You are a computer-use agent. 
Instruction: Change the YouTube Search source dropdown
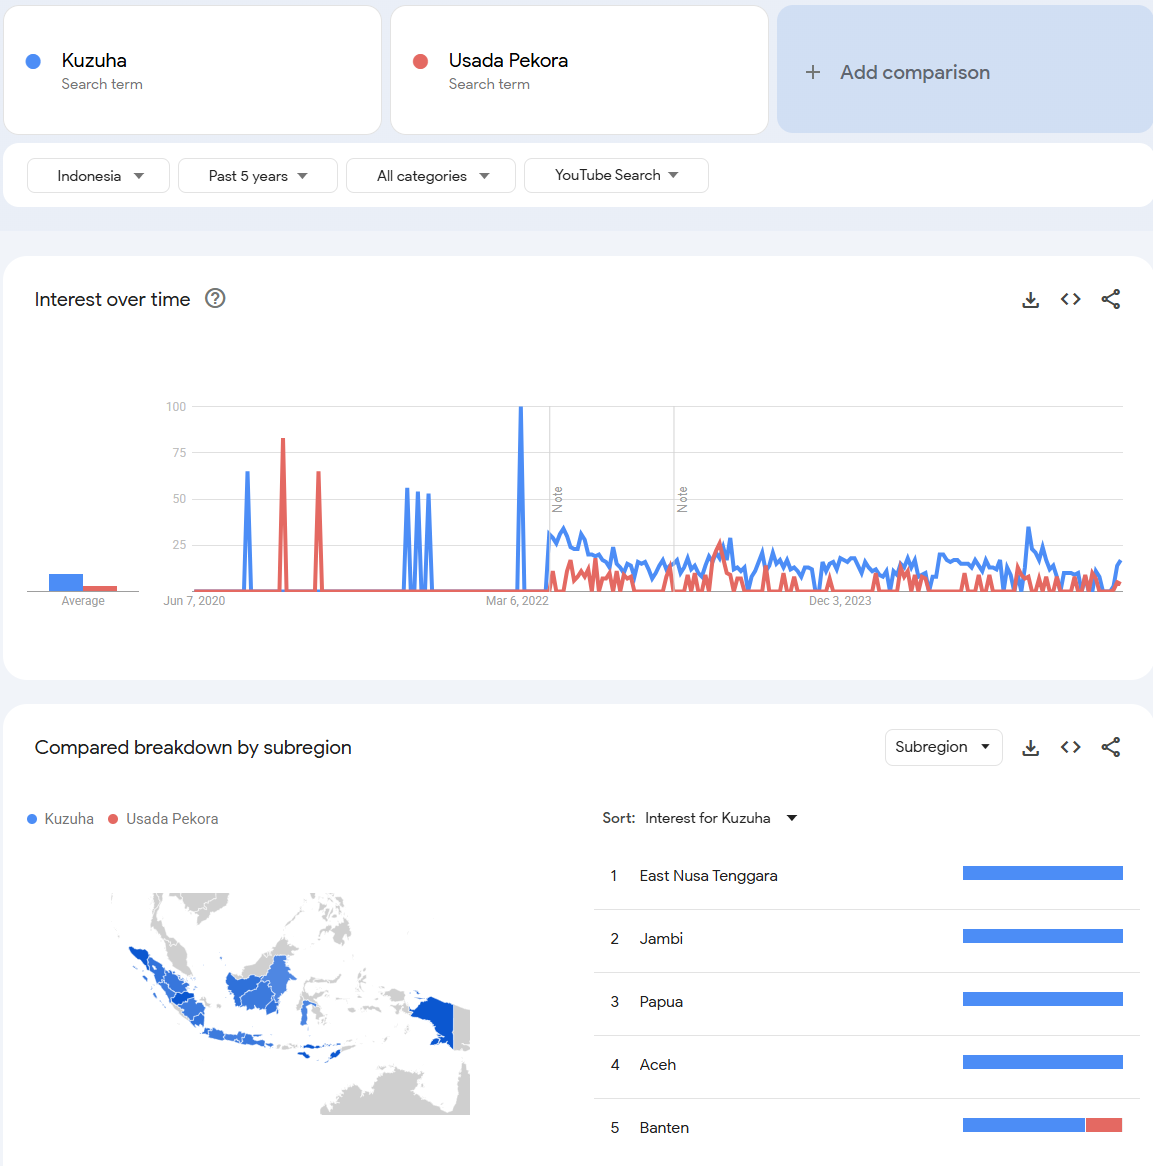(616, 175)
